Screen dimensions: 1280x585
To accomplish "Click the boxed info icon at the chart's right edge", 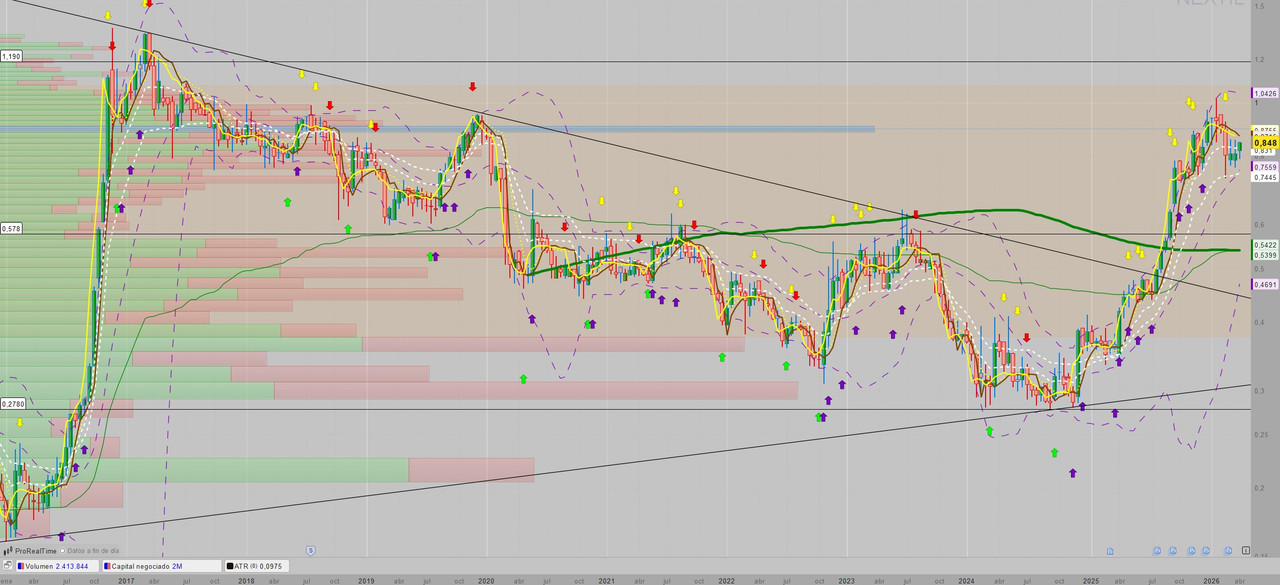I will (1246, 550).
